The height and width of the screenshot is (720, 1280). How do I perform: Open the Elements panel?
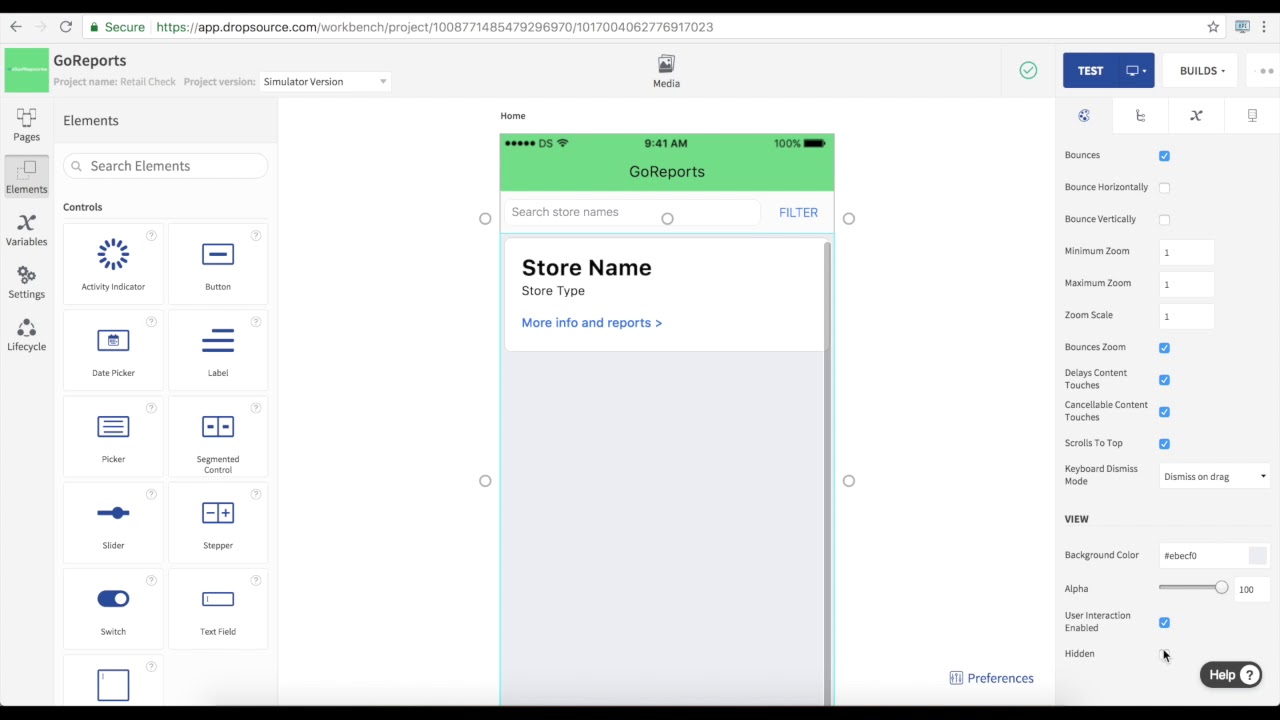point(26,177)
